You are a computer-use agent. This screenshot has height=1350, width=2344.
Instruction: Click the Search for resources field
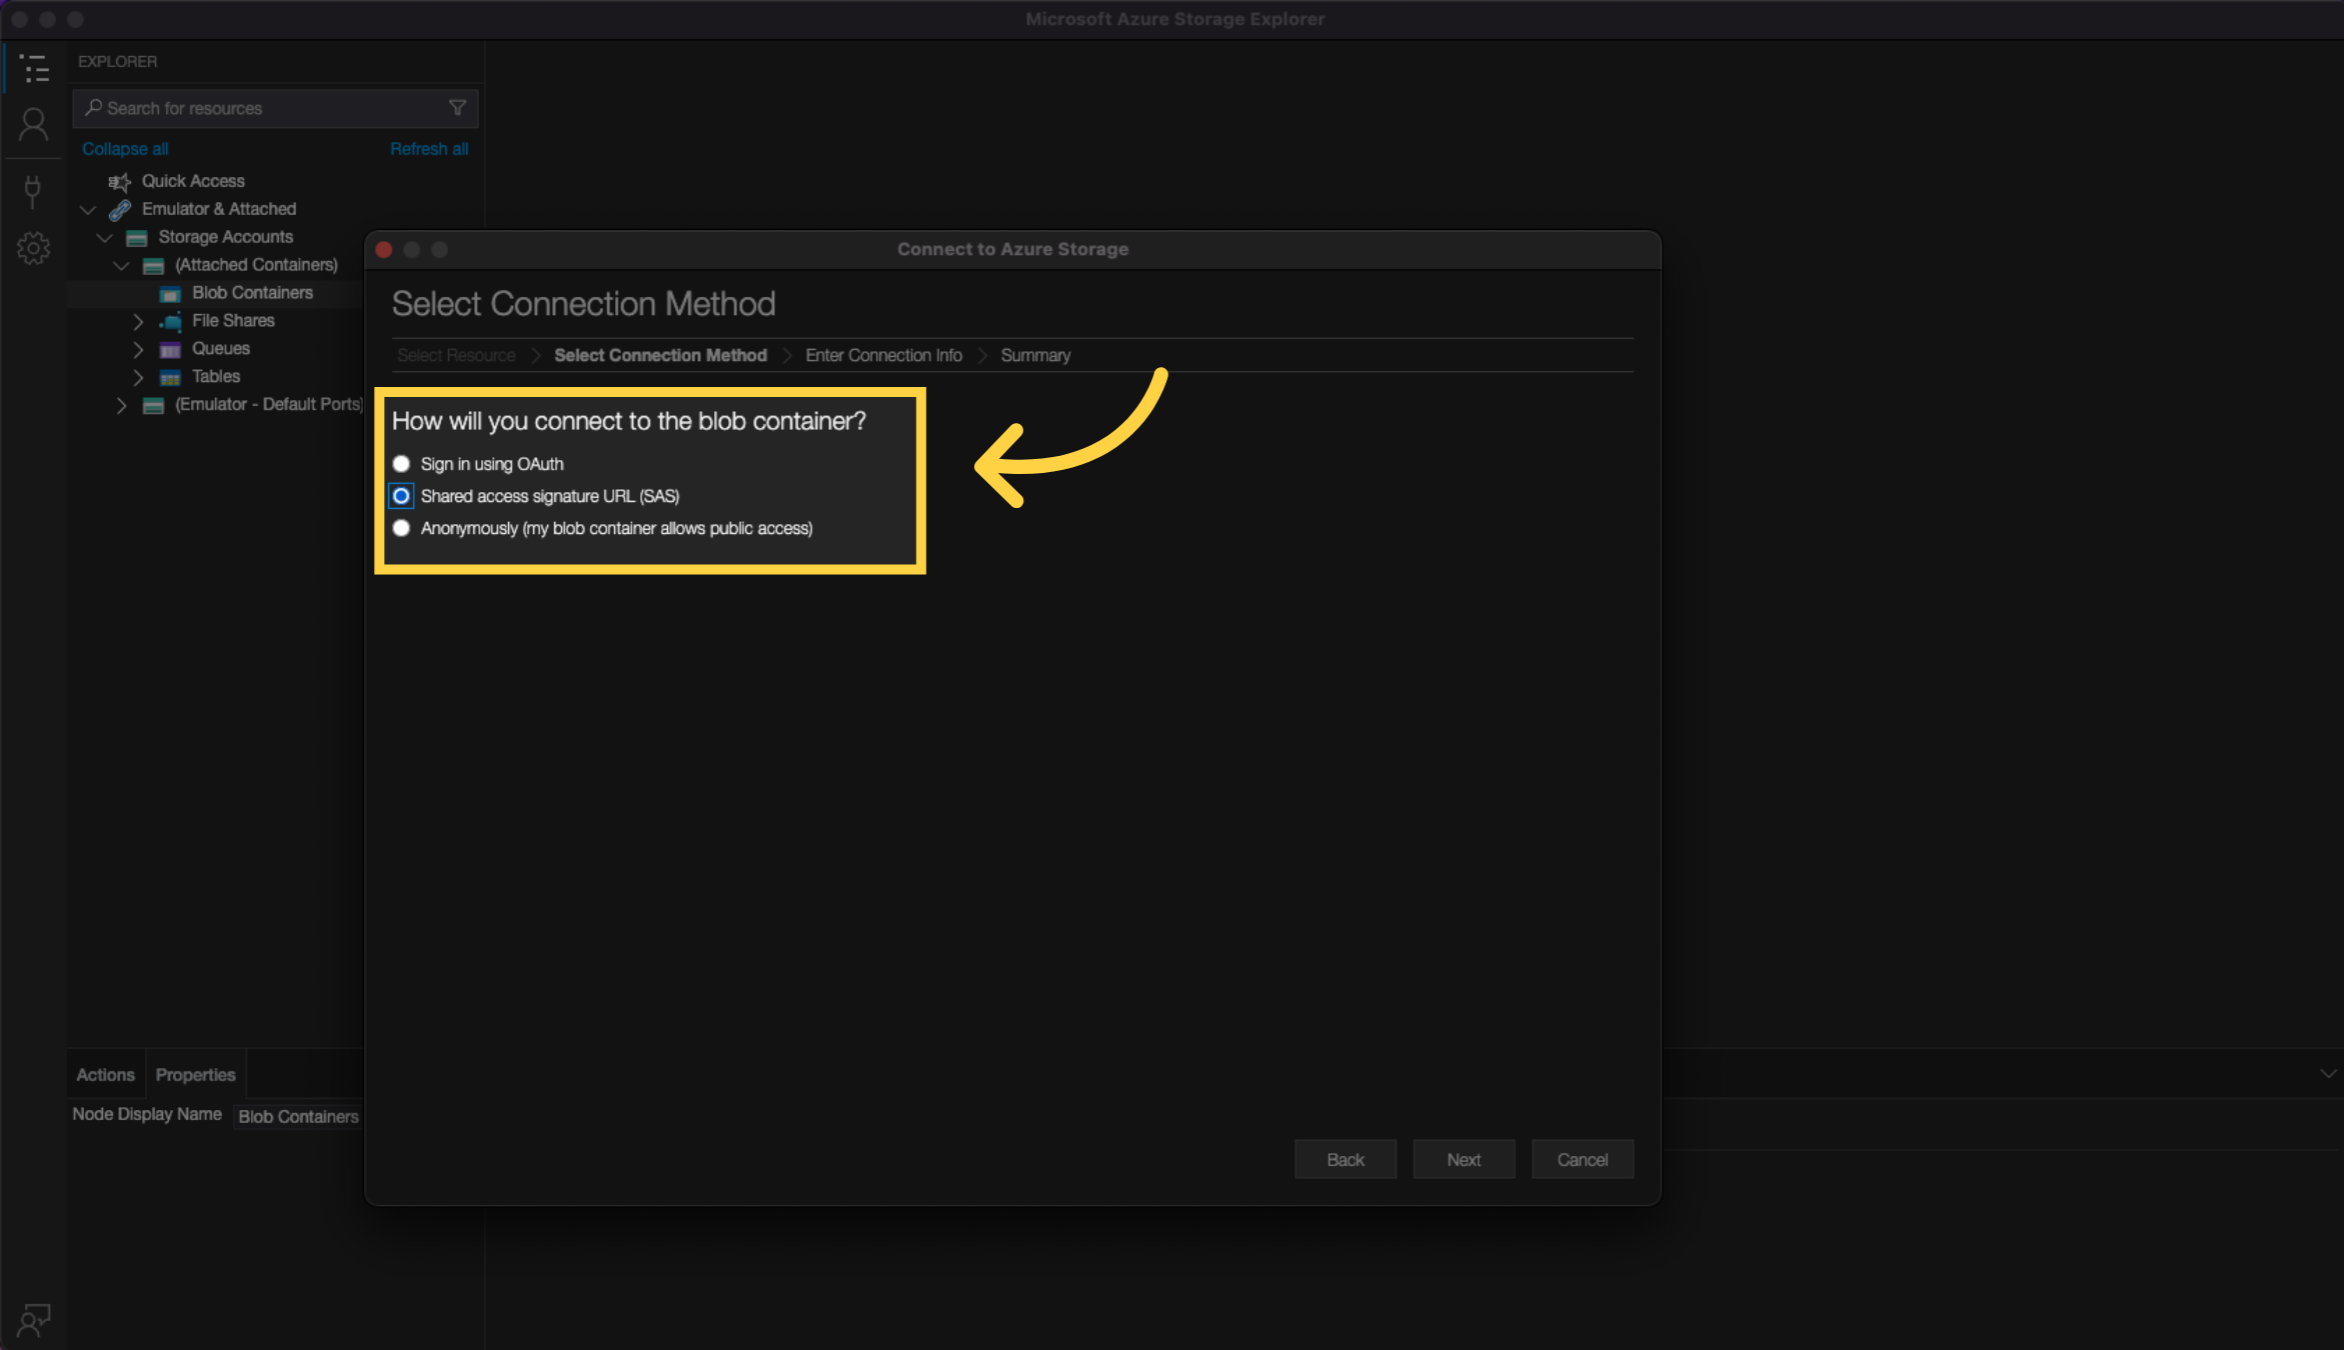coord(275,108)
